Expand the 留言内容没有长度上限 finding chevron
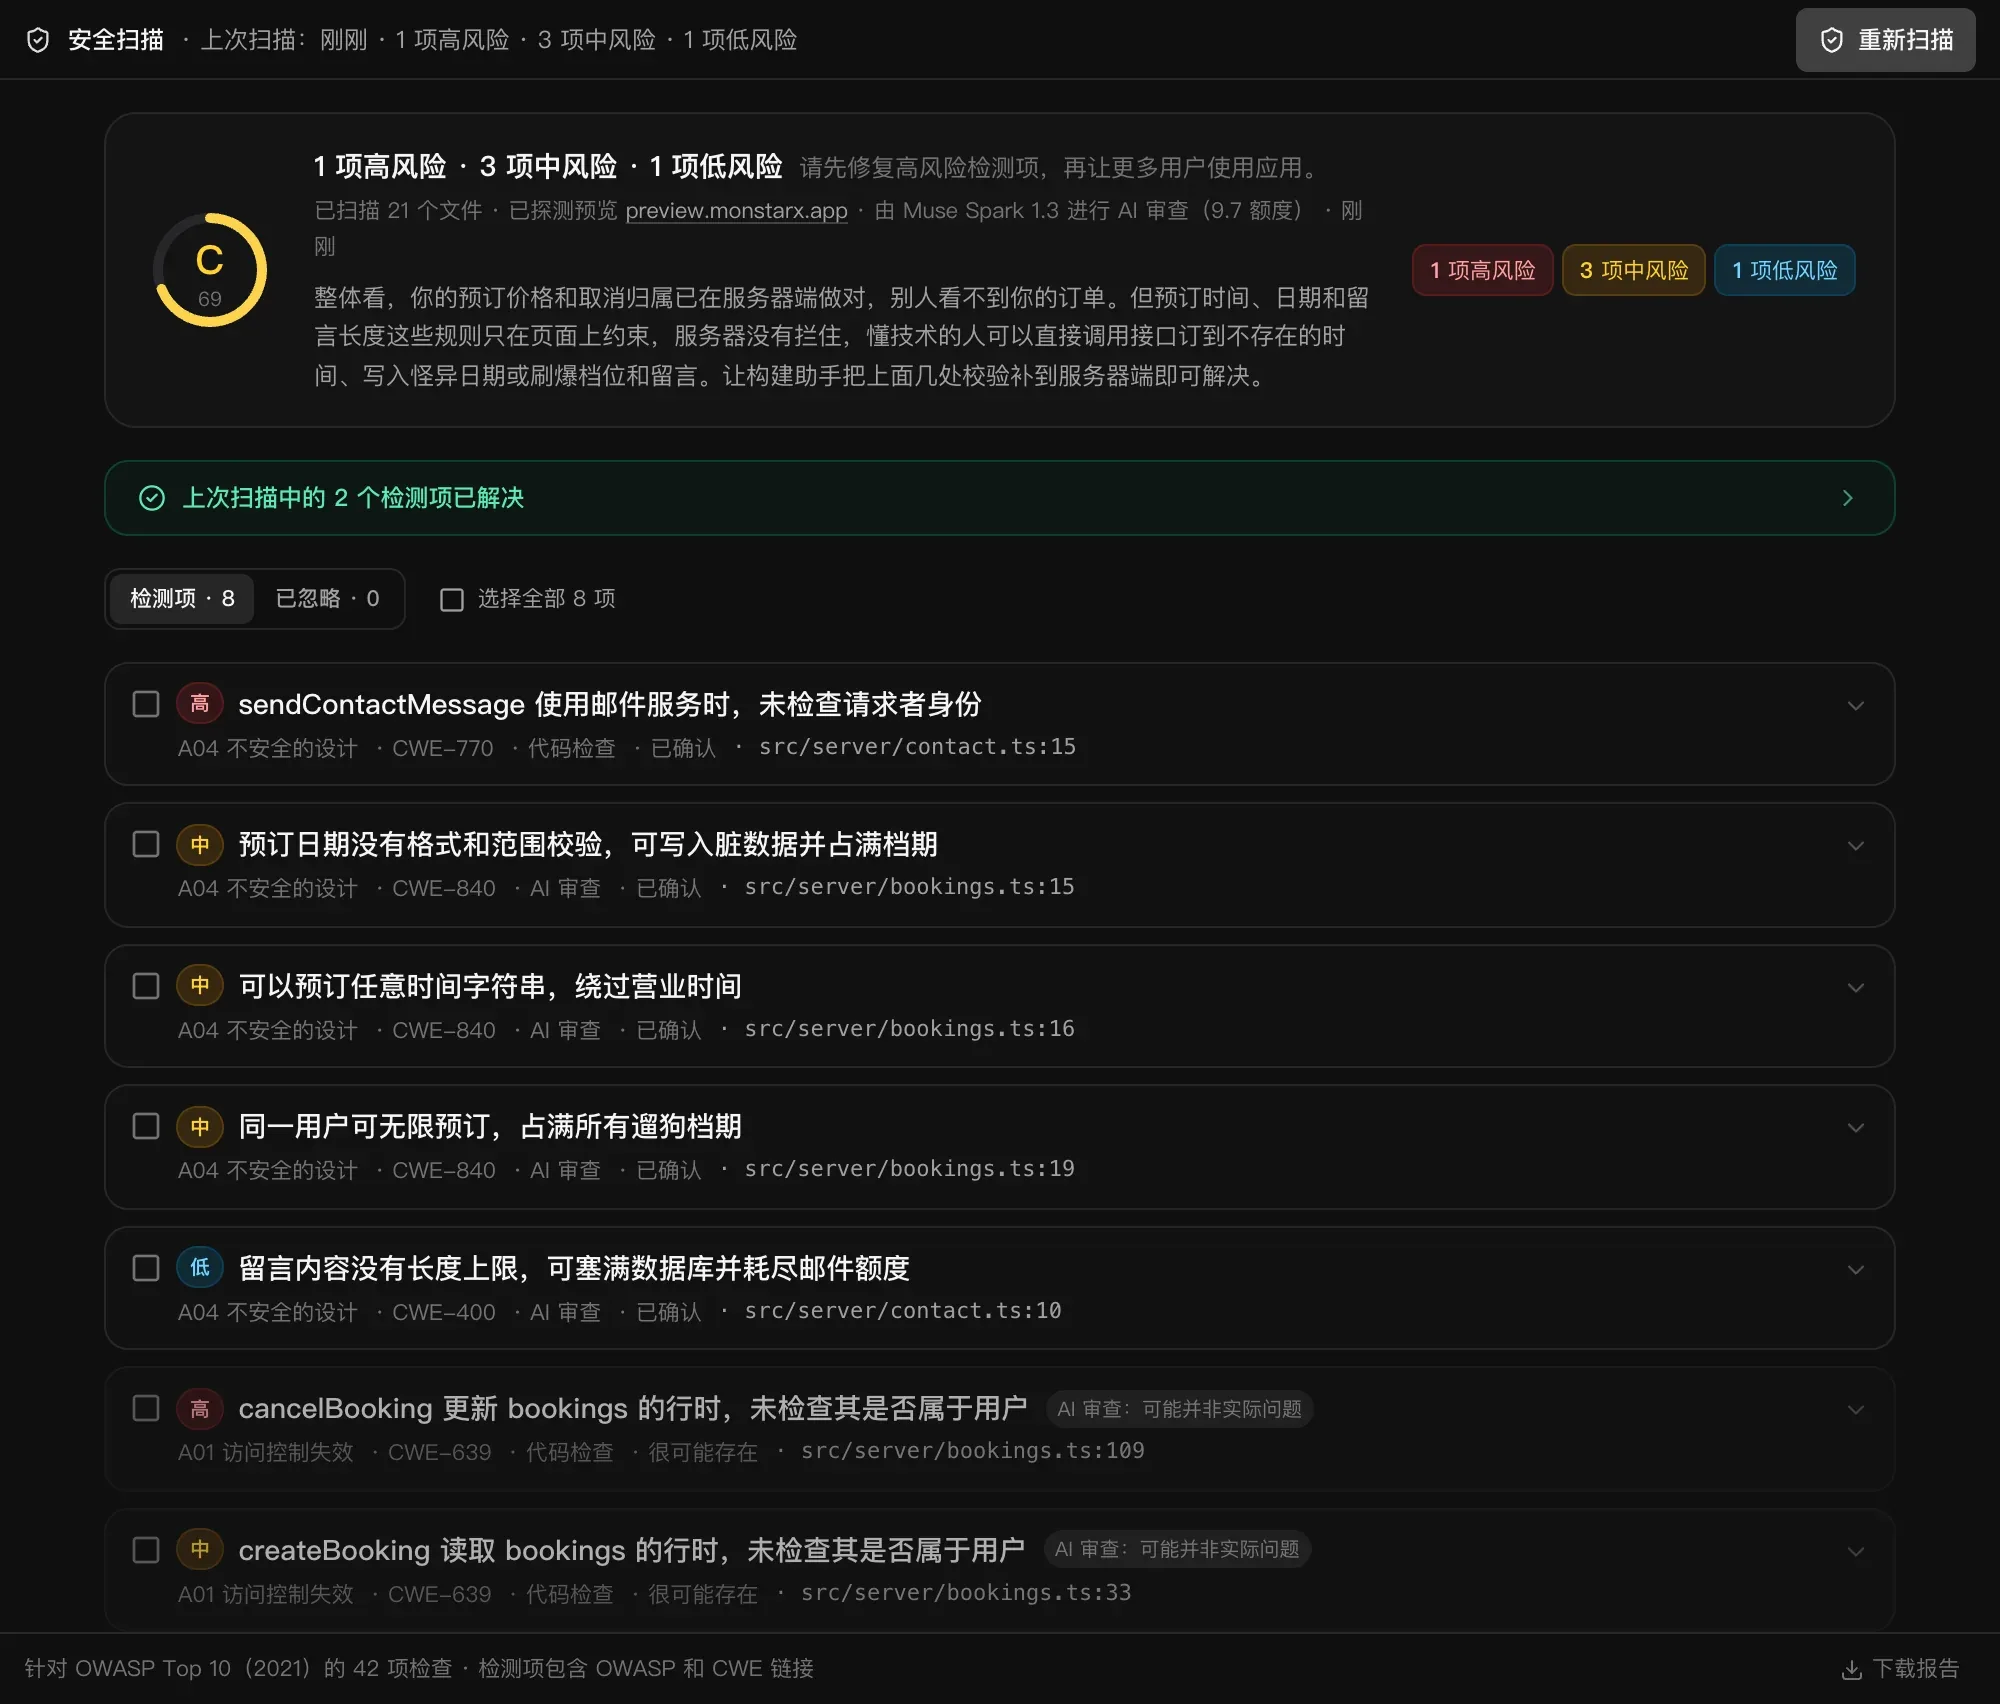The height and width of the screenshot is (1704, 2000). 1856,1270
